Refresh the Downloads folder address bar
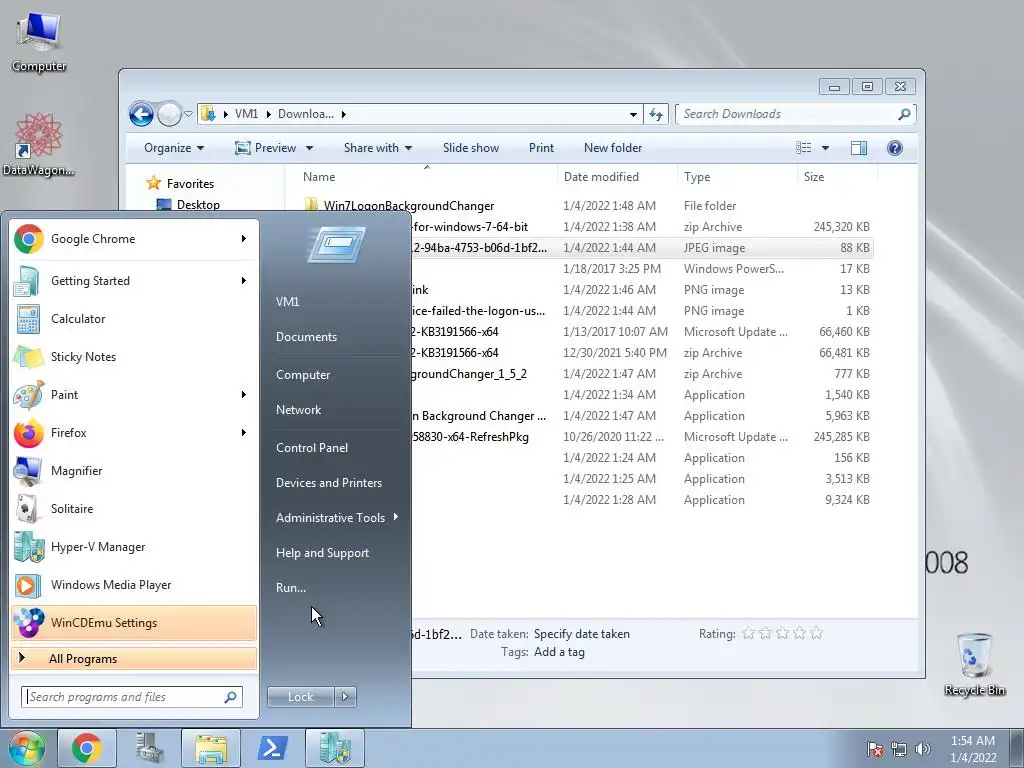The width and height of the screenshot is (1024, 768). pos(656,114)
